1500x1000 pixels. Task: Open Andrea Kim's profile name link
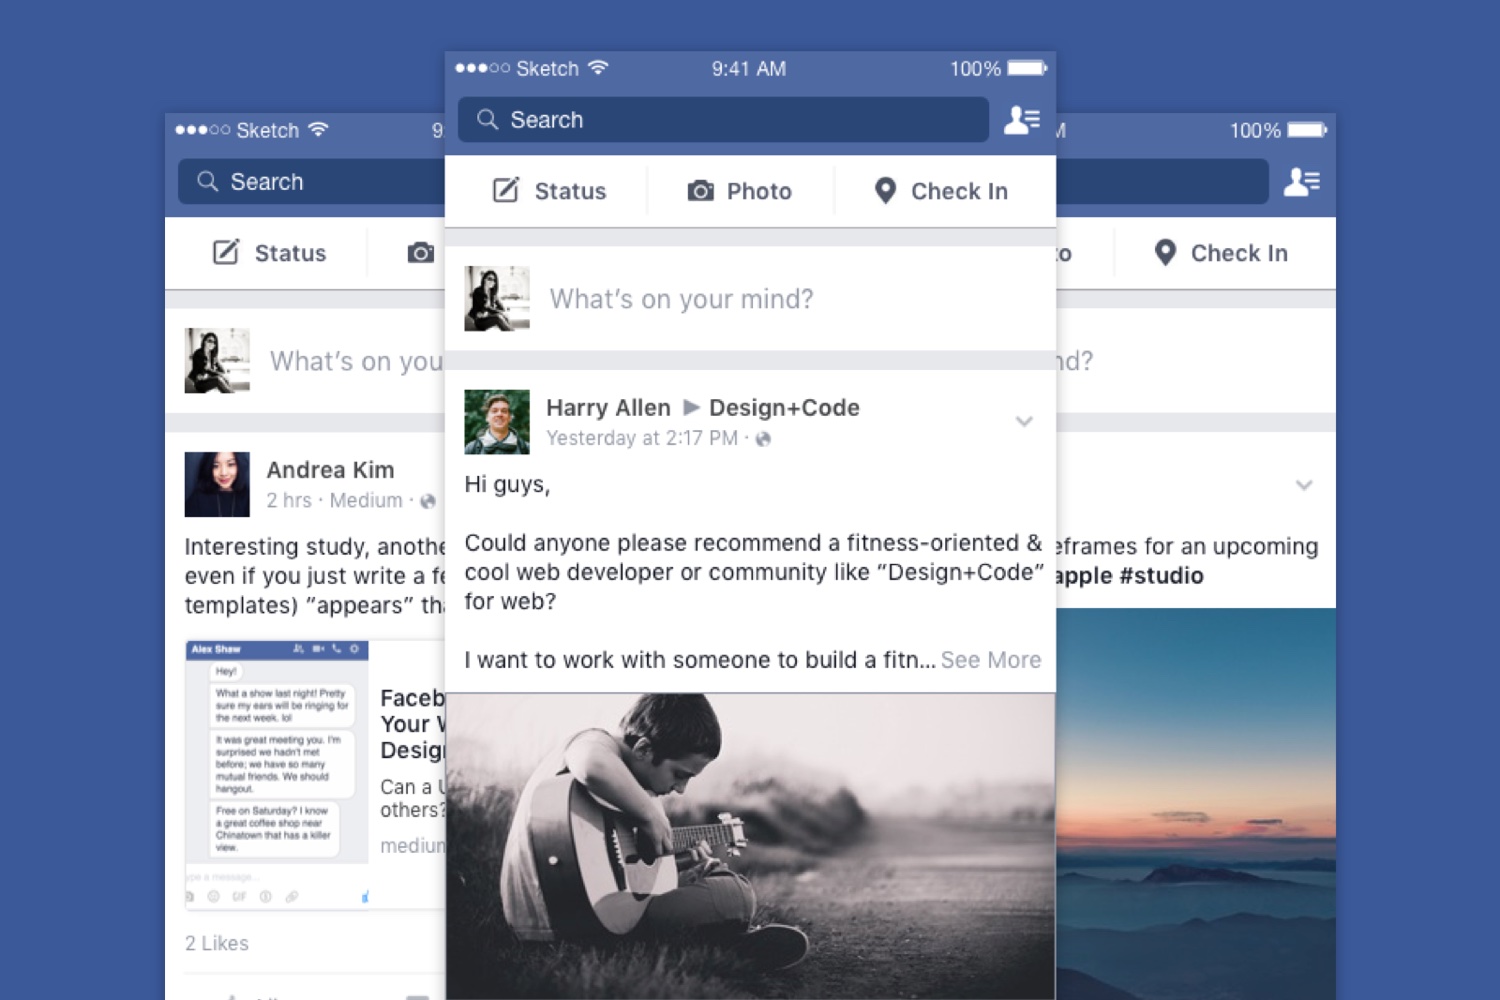pos(330,470)
